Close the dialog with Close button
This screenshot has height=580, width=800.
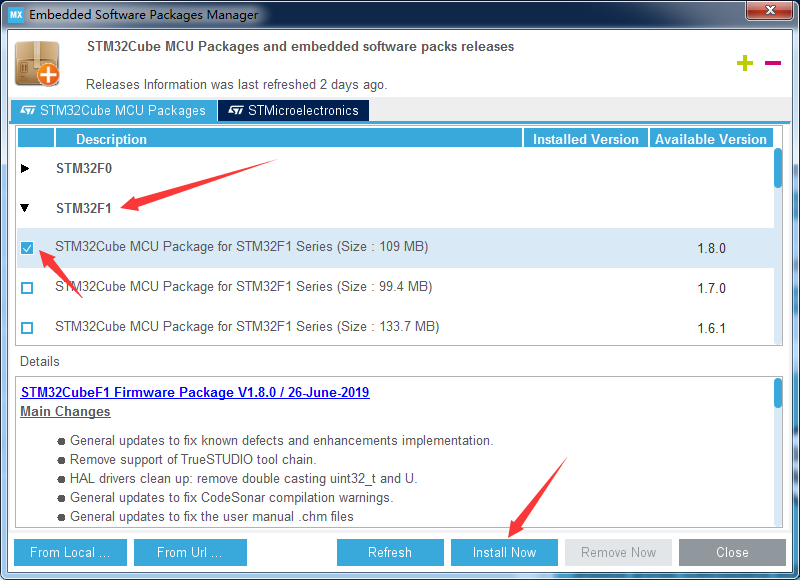732,552
